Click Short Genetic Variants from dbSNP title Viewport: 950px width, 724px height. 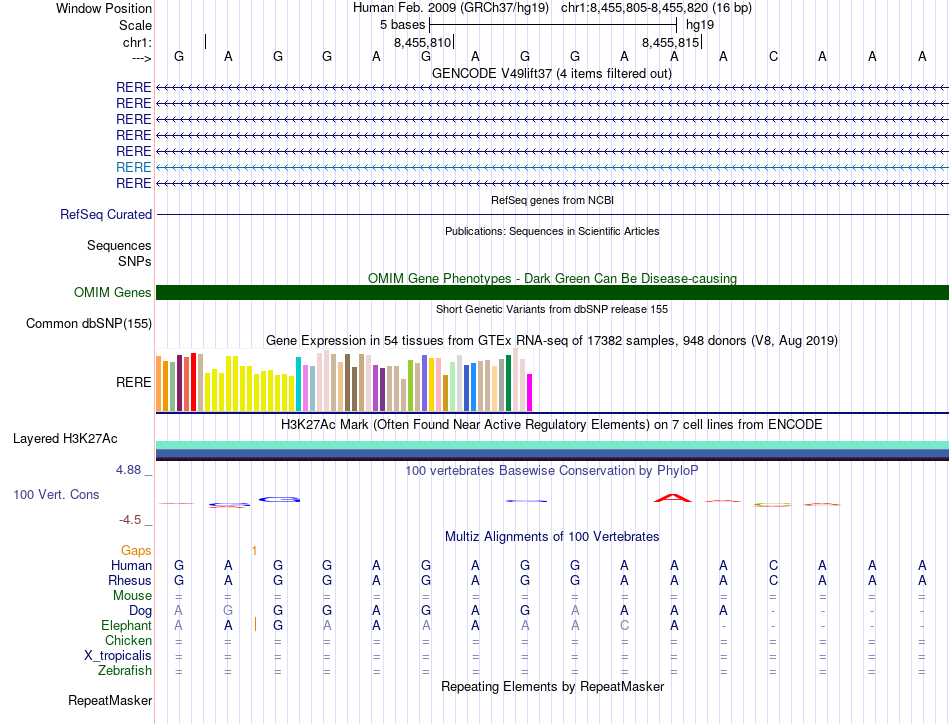552,309
